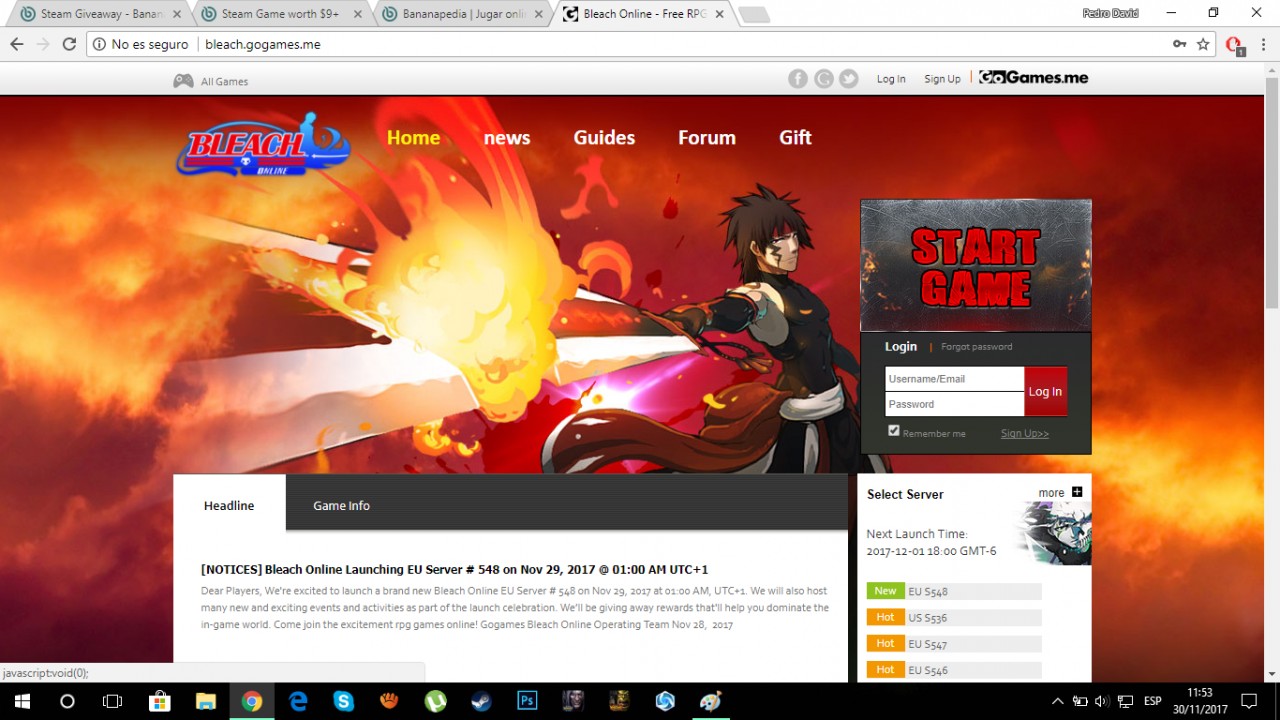
Task: Open the Guides navigation item
Action: 604,137
